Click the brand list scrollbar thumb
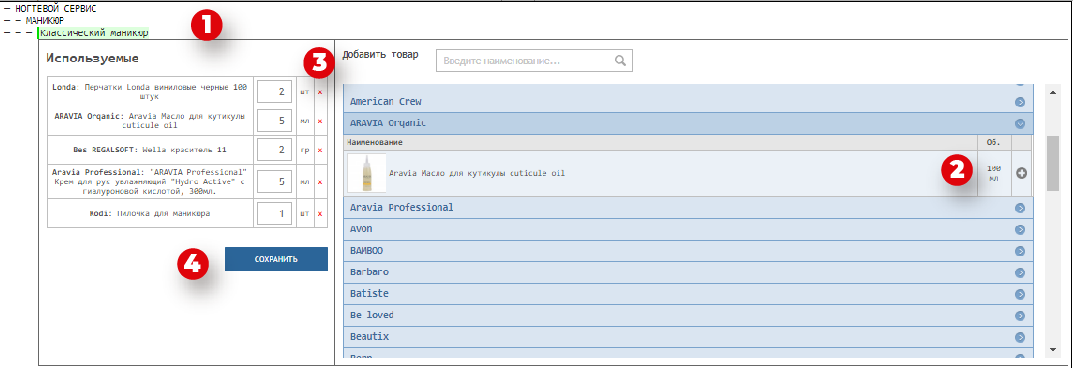Image resolution: width=1073 pixels, height=368 pixels. click(x=1052, y=163)
